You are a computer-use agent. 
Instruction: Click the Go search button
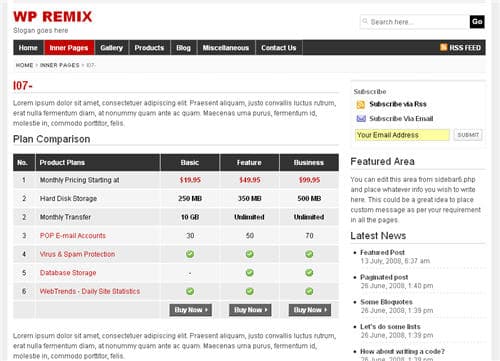tap(477, 22)
